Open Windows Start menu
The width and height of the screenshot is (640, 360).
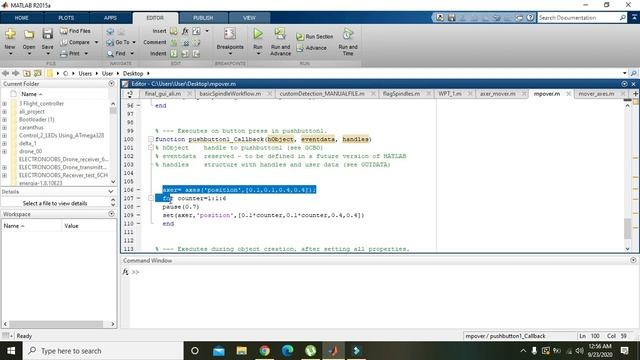(11, 351)
